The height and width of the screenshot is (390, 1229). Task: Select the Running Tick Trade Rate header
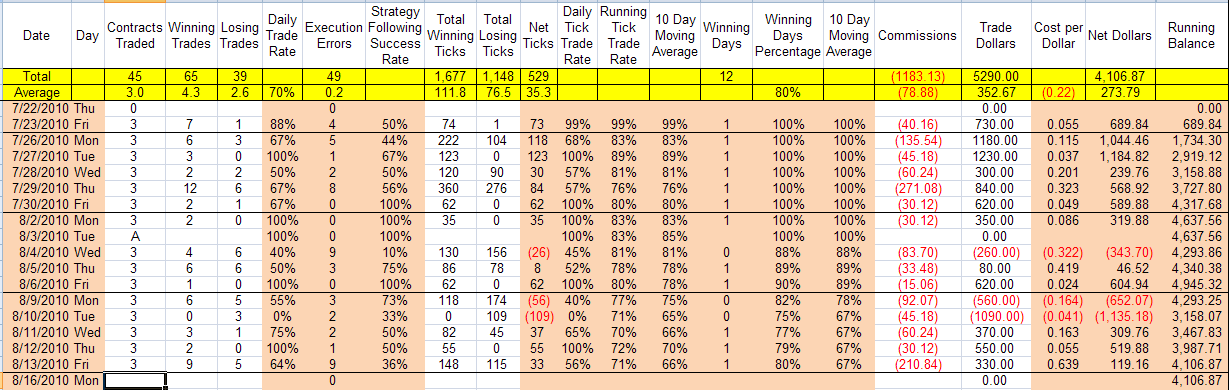tap(622, 36)
